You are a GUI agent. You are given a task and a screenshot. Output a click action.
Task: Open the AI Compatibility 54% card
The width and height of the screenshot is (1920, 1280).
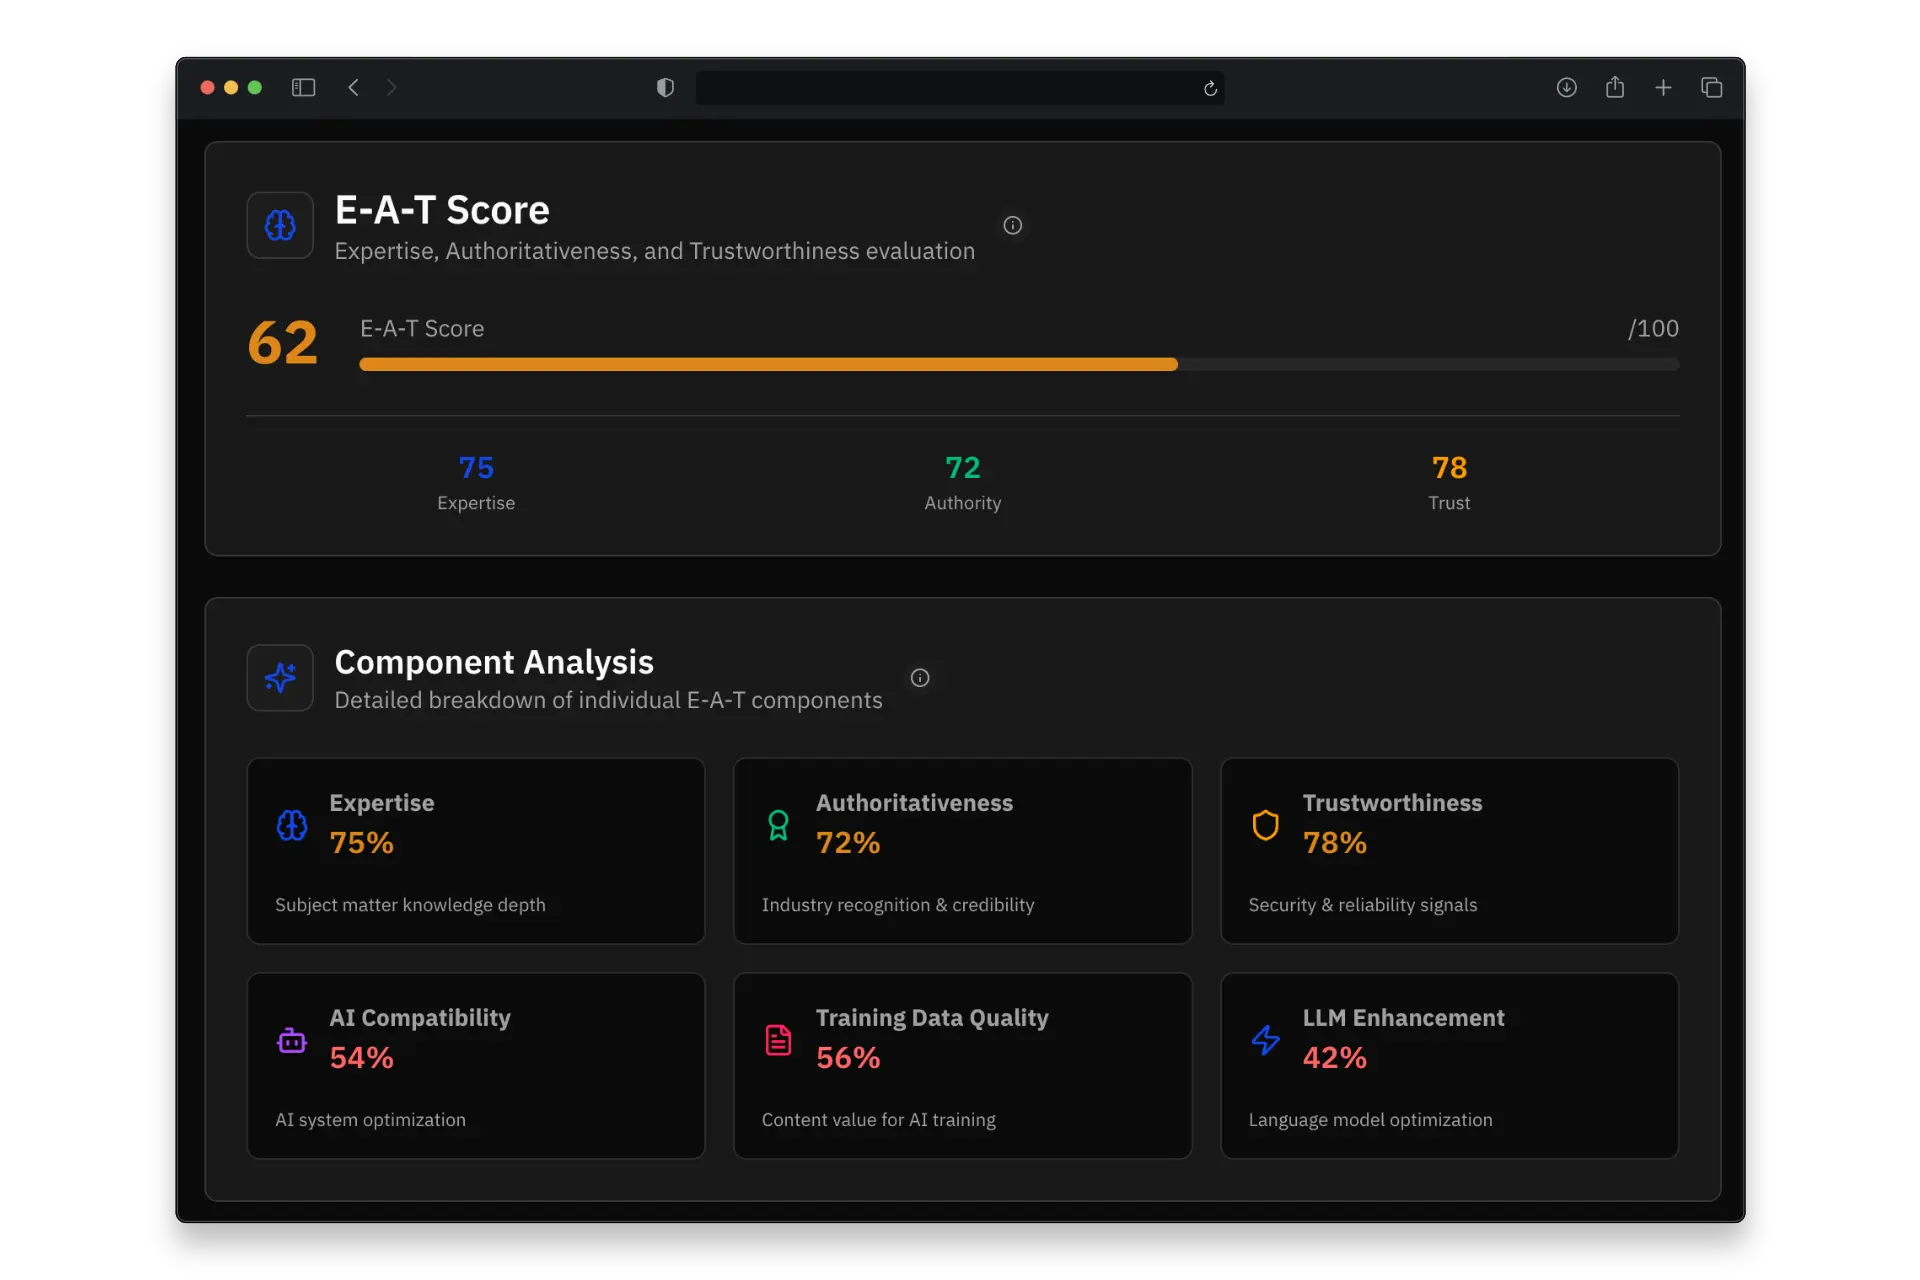(x=476, y=1066)
